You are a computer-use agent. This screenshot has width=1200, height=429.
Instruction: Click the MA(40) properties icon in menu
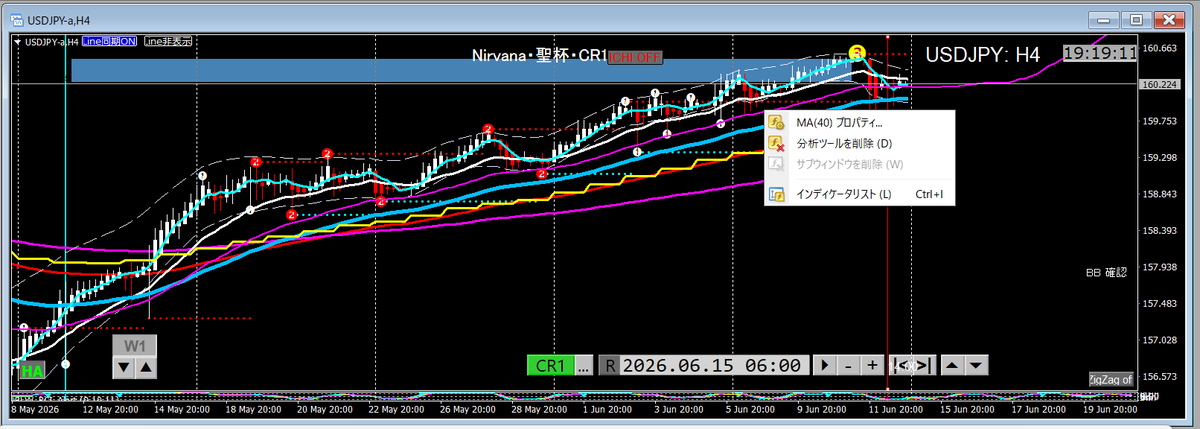coord(776,123)
